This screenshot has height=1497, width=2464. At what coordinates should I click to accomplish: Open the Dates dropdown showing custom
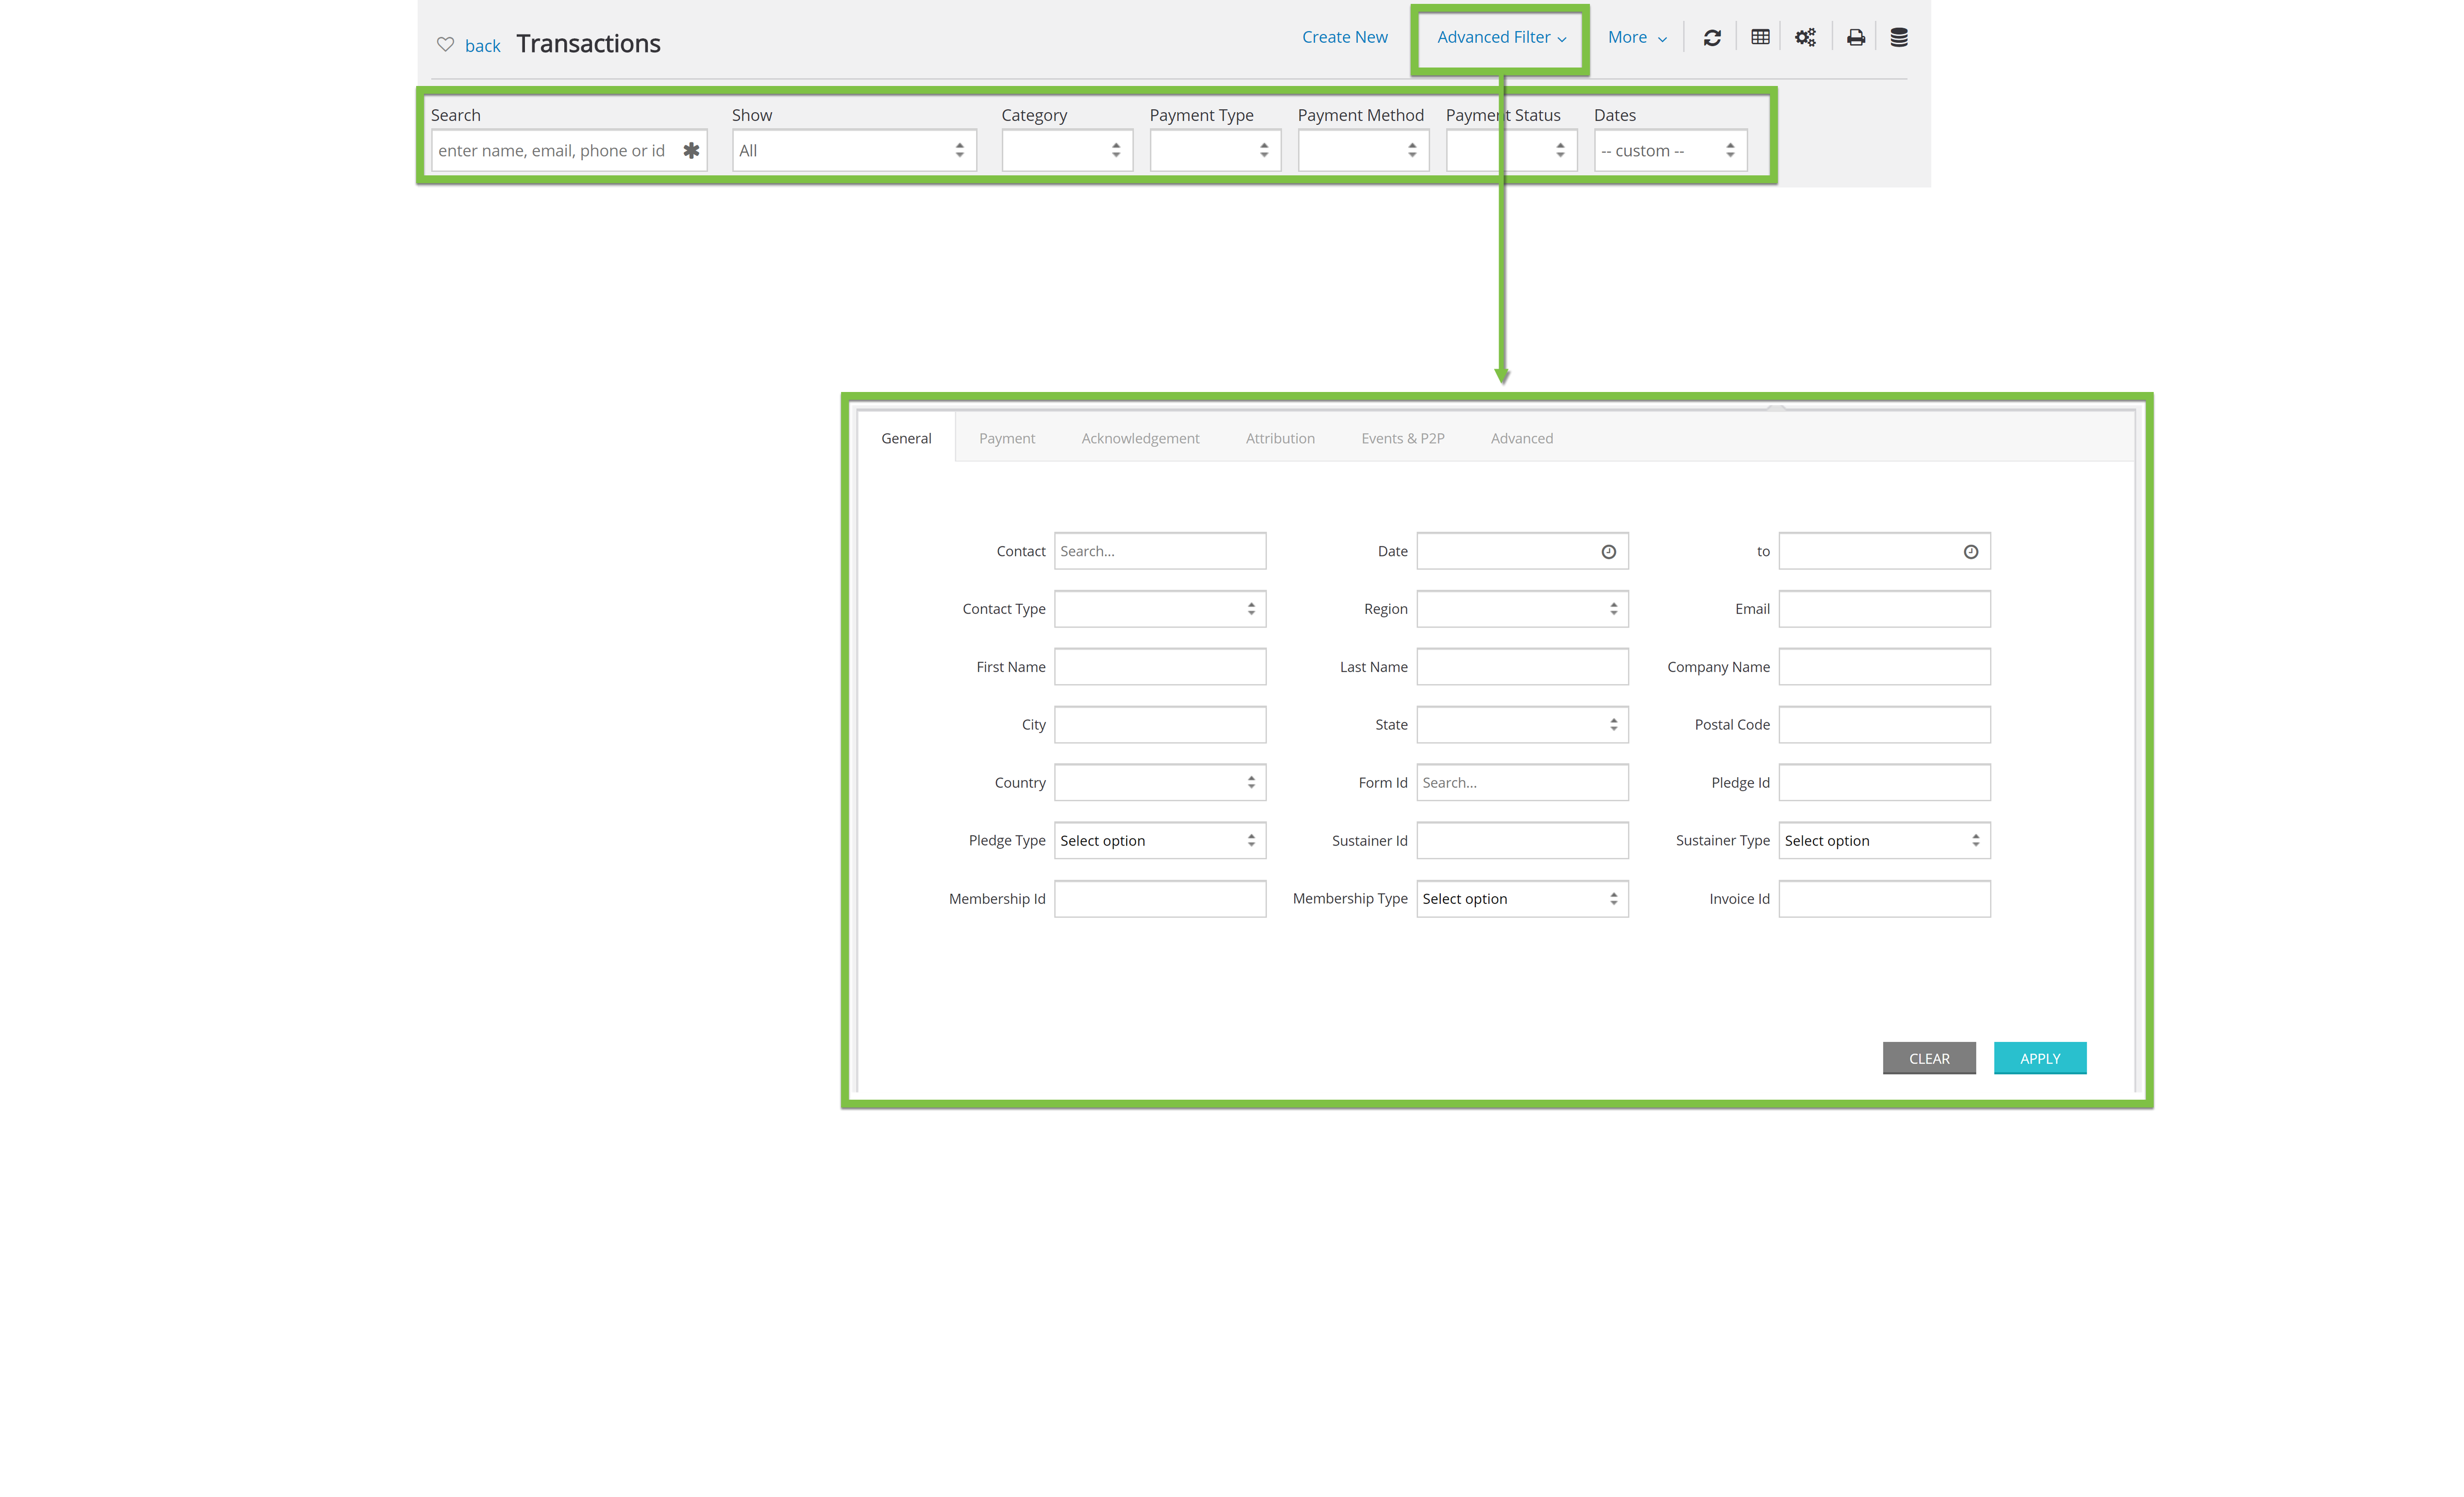pyautogui.click(x=1670, y=150)
